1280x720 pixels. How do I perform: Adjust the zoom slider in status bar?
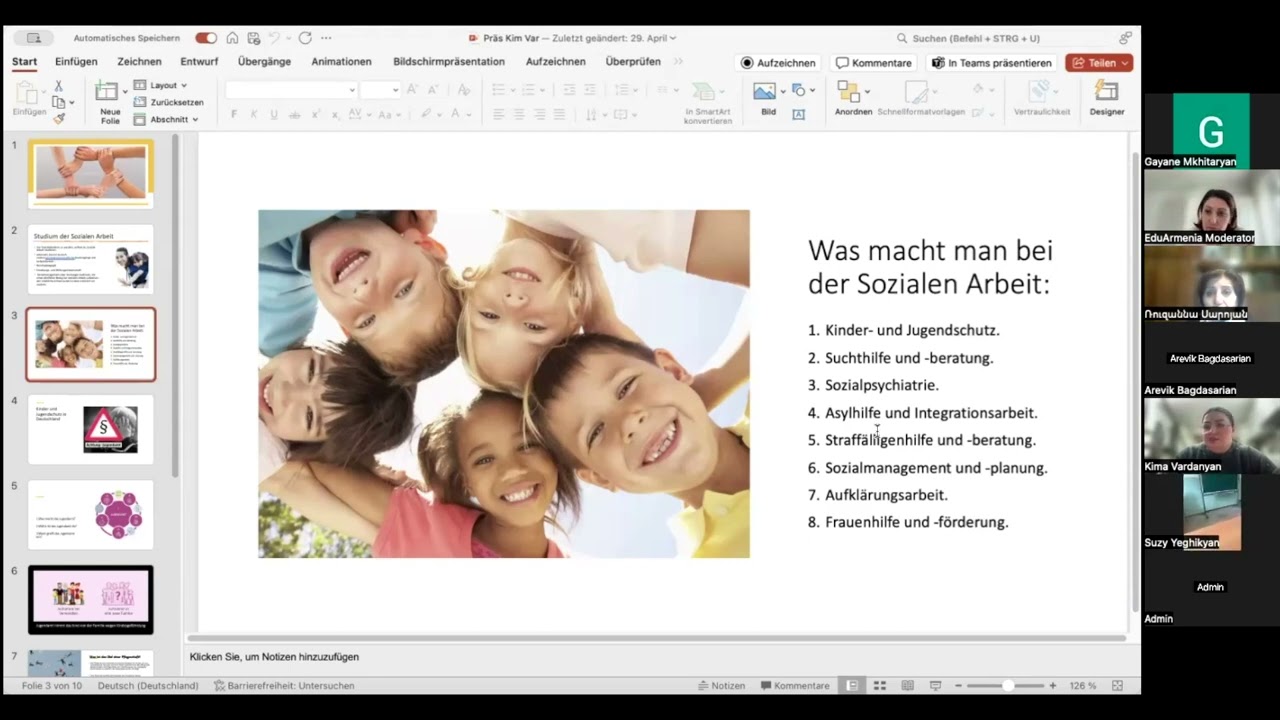1006,685
